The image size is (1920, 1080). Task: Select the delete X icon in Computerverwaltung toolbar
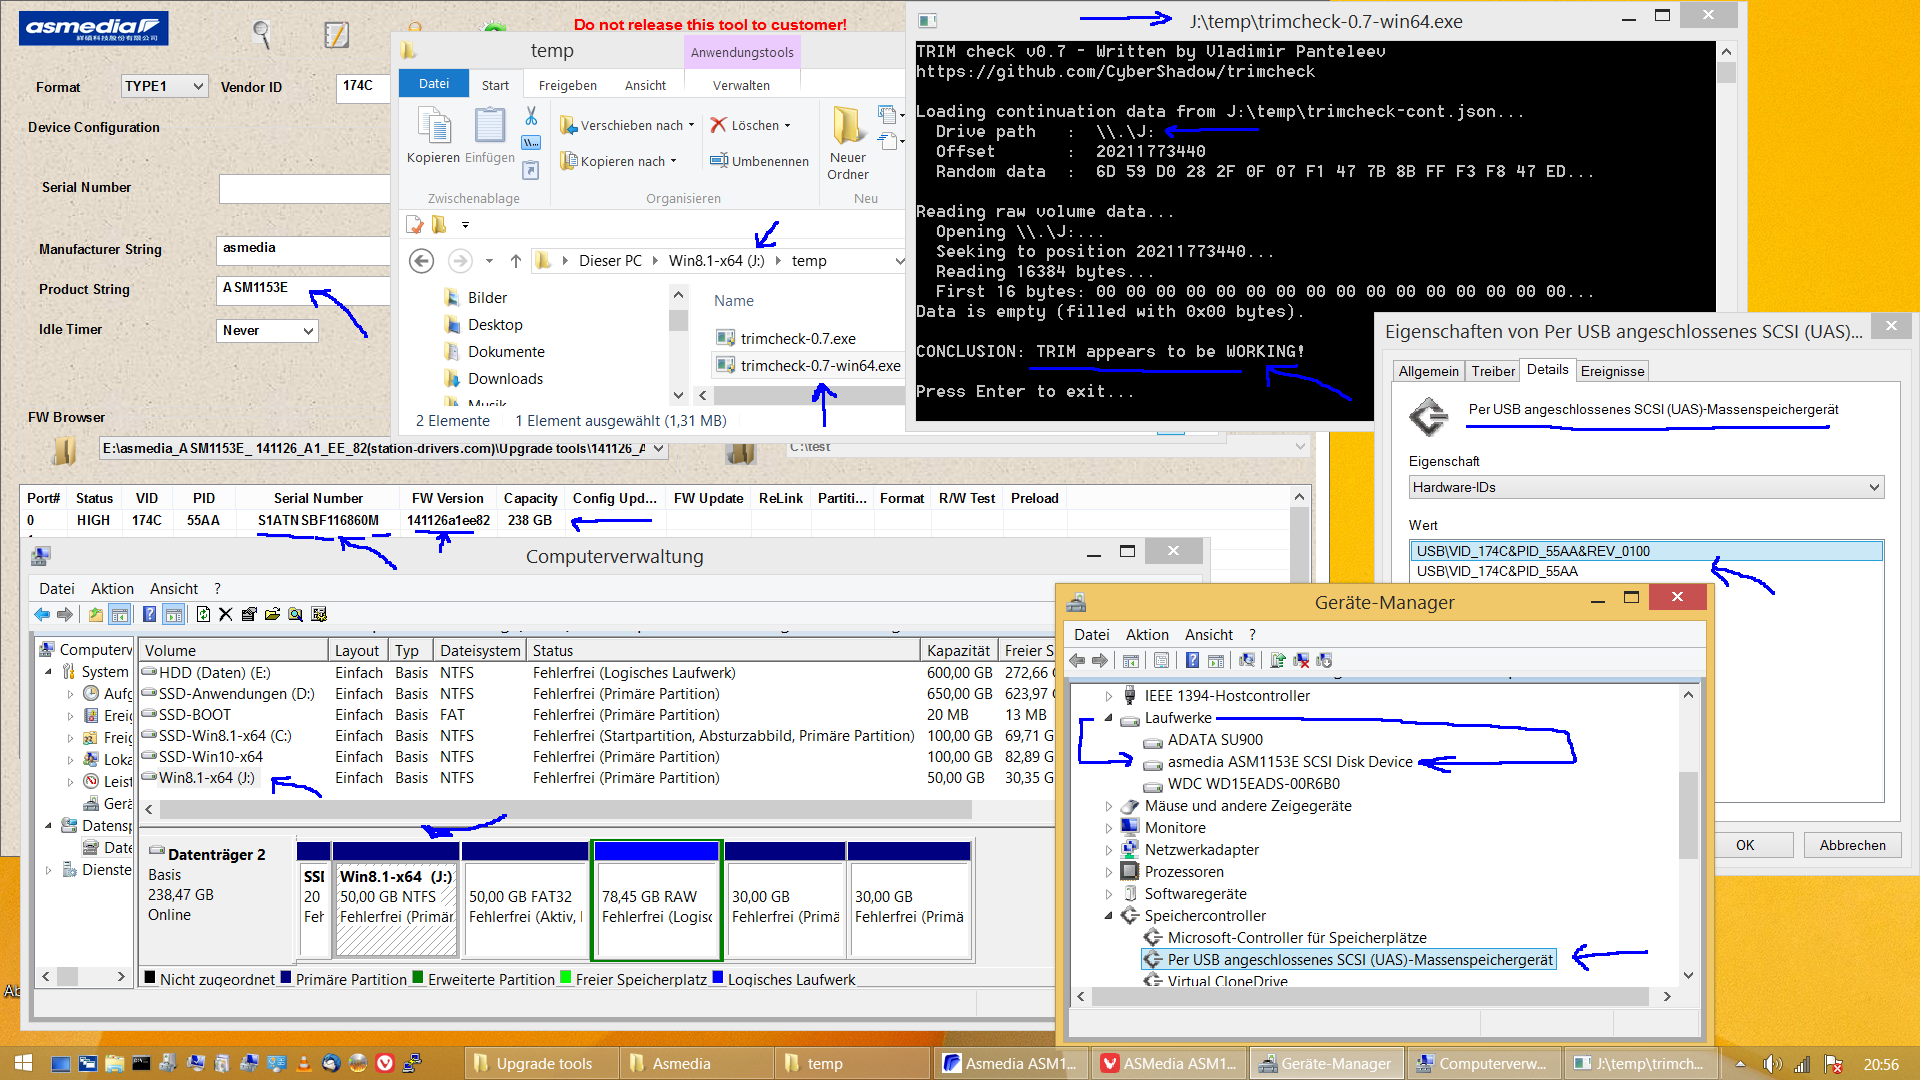225,614
